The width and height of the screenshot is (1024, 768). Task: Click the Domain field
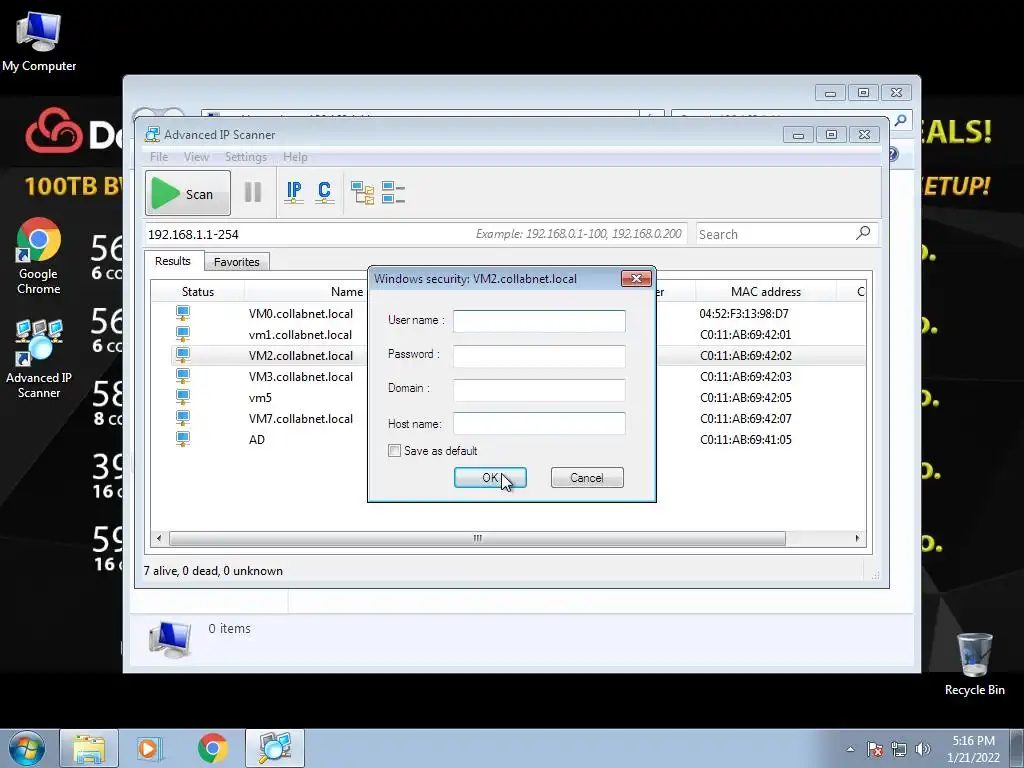click(539, 390)
